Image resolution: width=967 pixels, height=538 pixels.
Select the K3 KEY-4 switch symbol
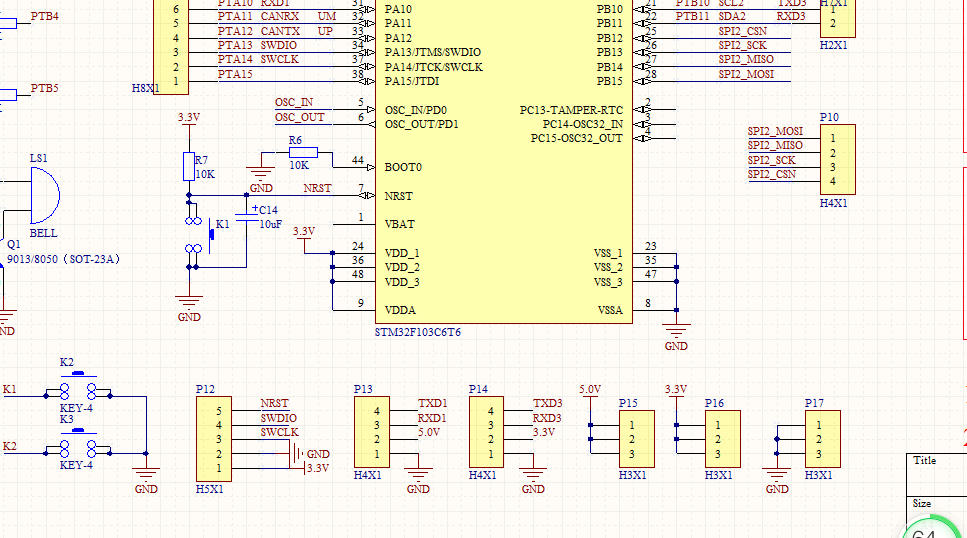click(78, 443)
